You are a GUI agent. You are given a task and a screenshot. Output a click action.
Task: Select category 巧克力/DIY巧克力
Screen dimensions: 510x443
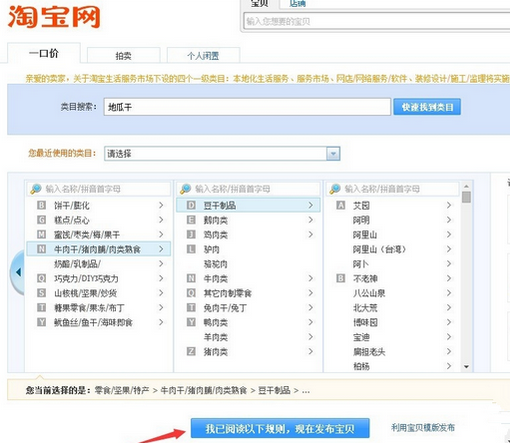click(x=99, y=278)
